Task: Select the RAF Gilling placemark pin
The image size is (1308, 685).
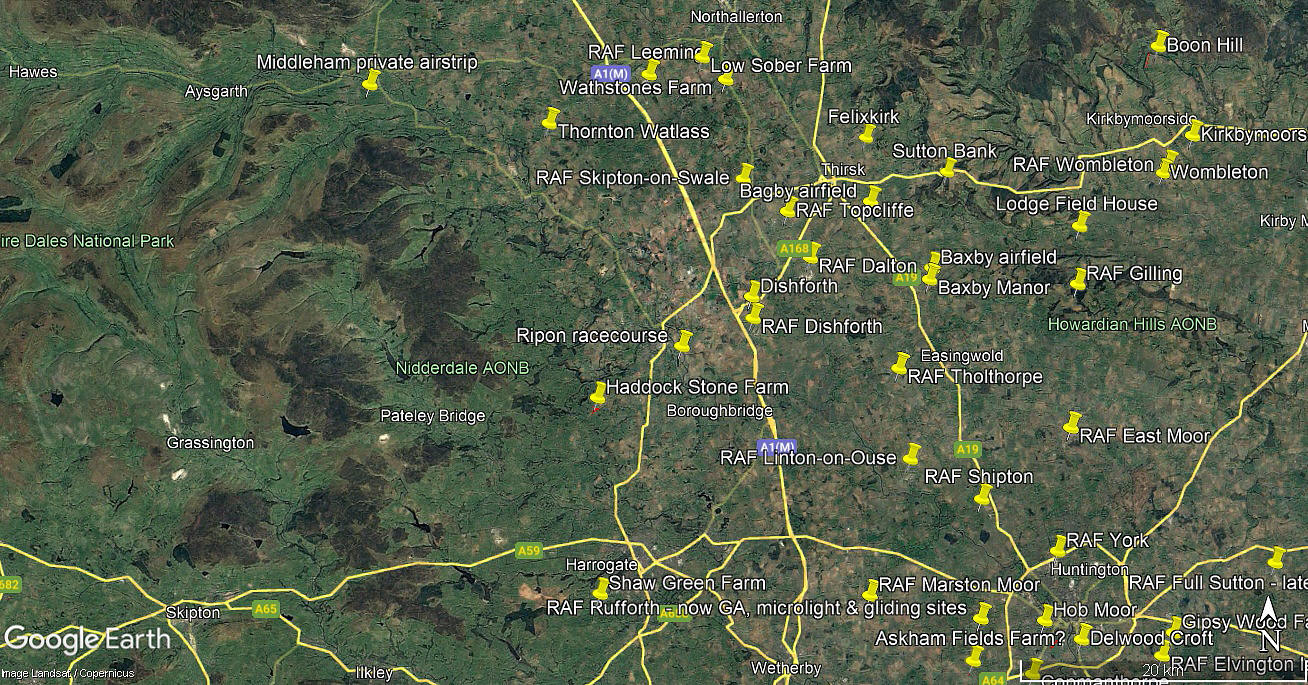Action: (x=1079, y=280)
